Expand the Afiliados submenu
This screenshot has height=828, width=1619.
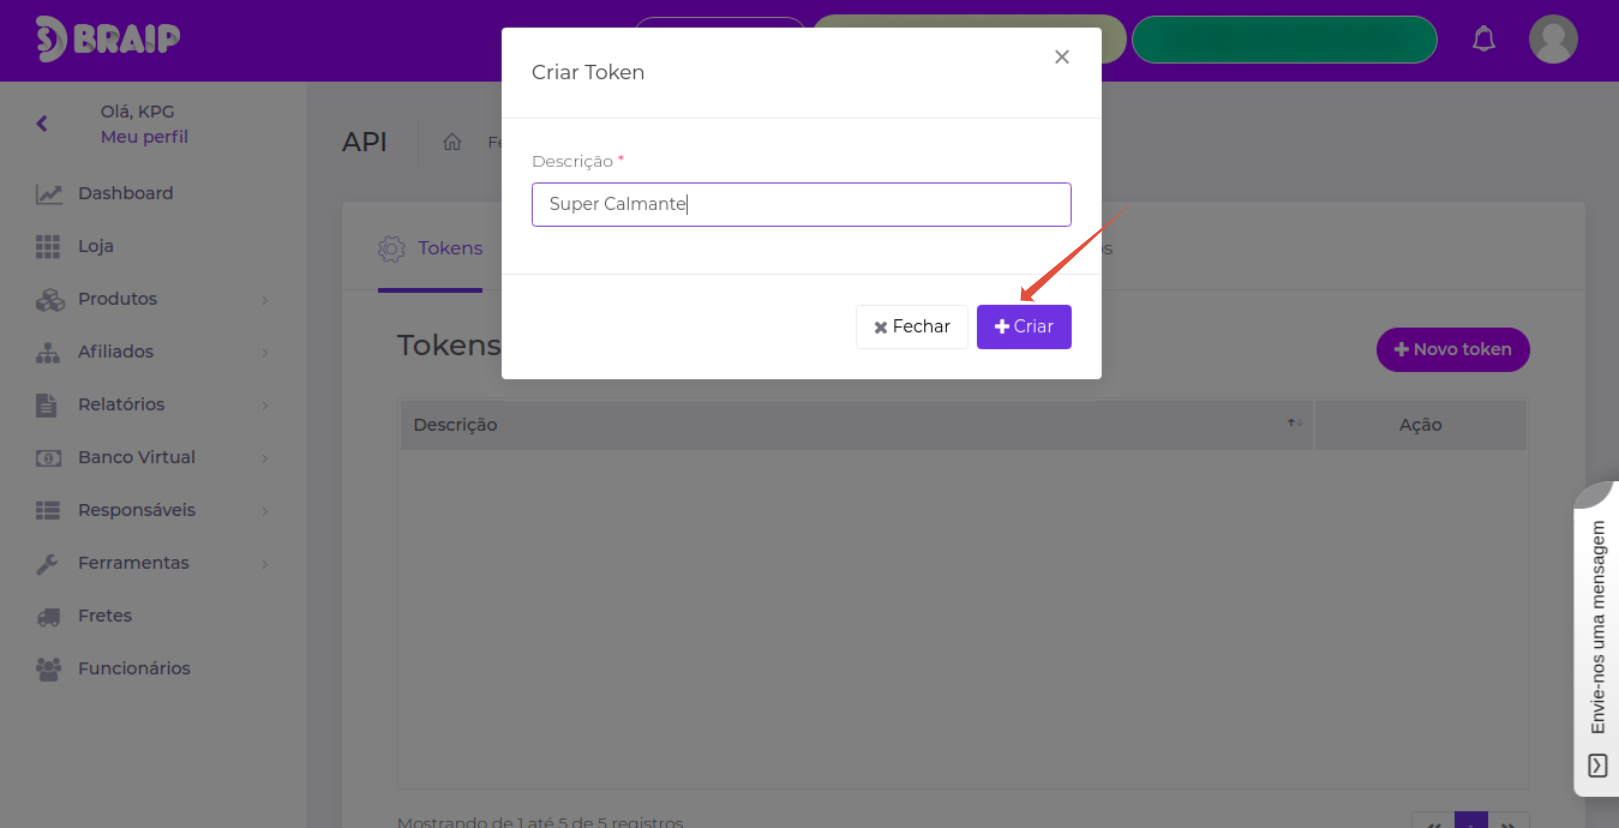[265, 353]
